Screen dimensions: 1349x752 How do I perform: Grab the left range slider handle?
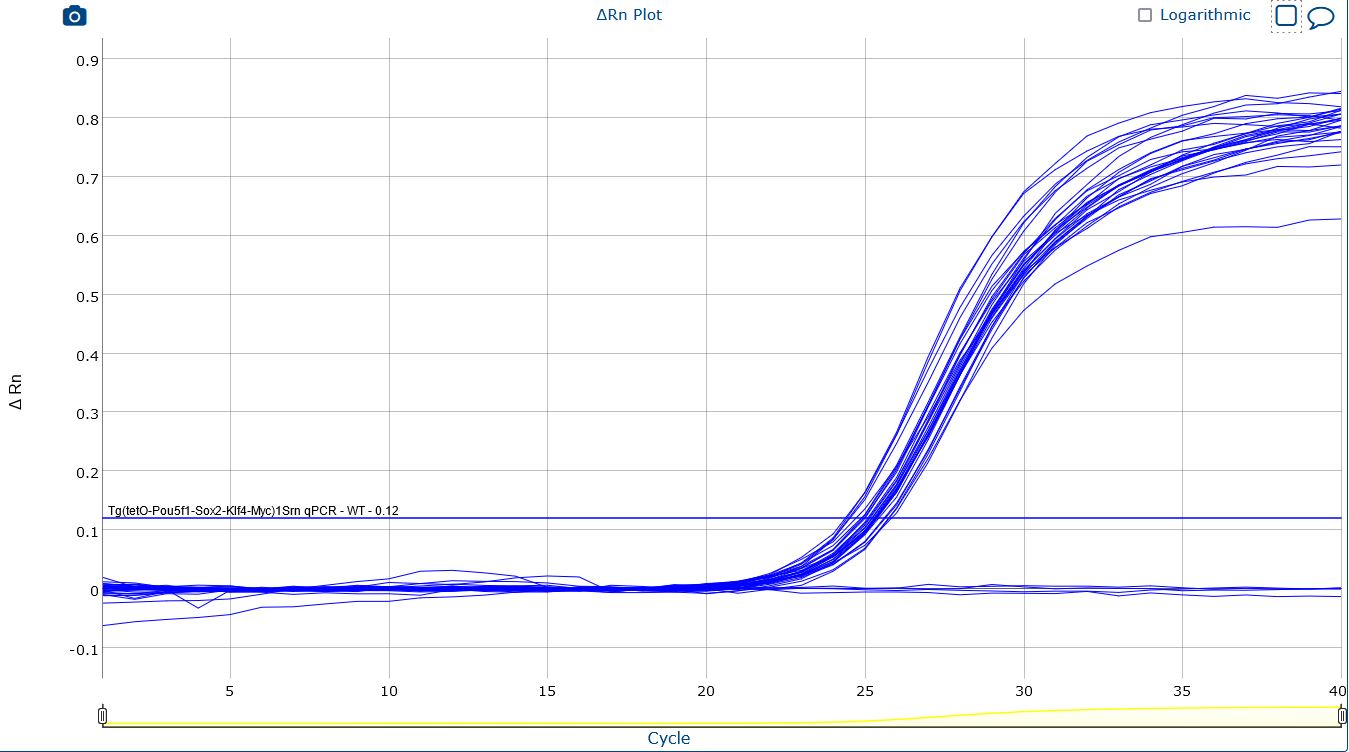click(x=102, y=715)
